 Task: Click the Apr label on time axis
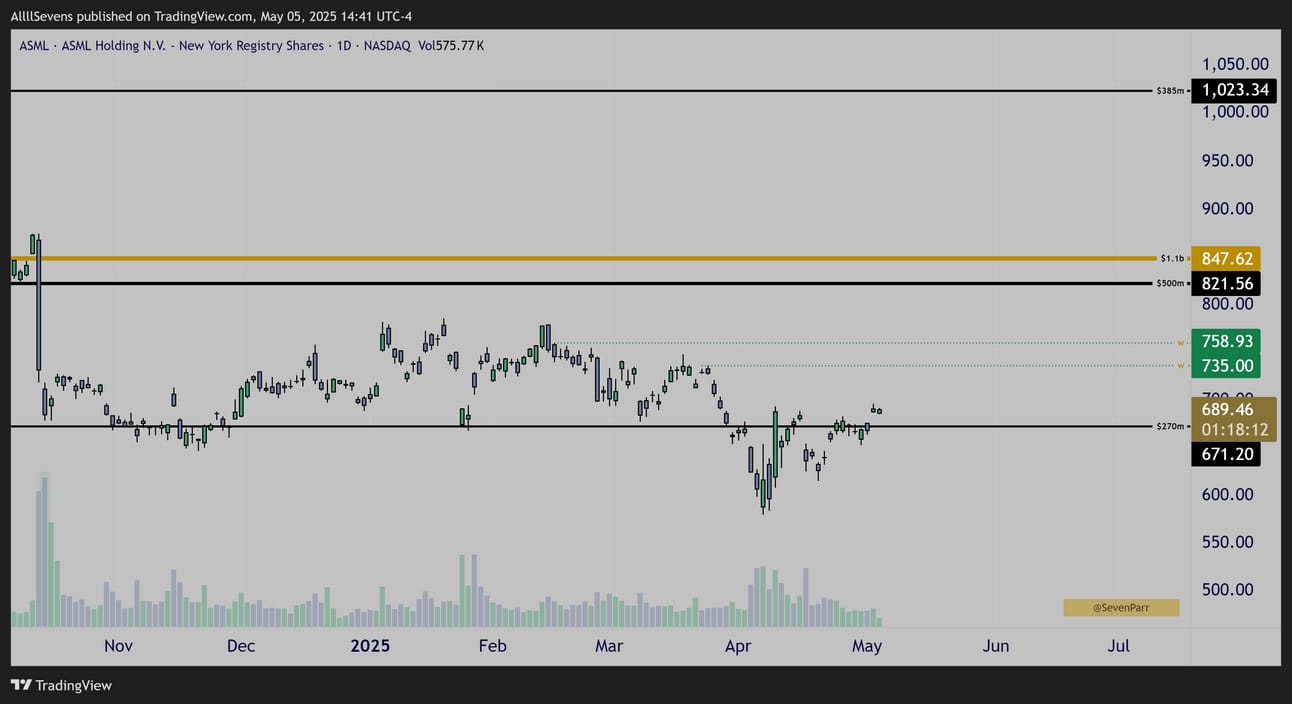[737, 646]
